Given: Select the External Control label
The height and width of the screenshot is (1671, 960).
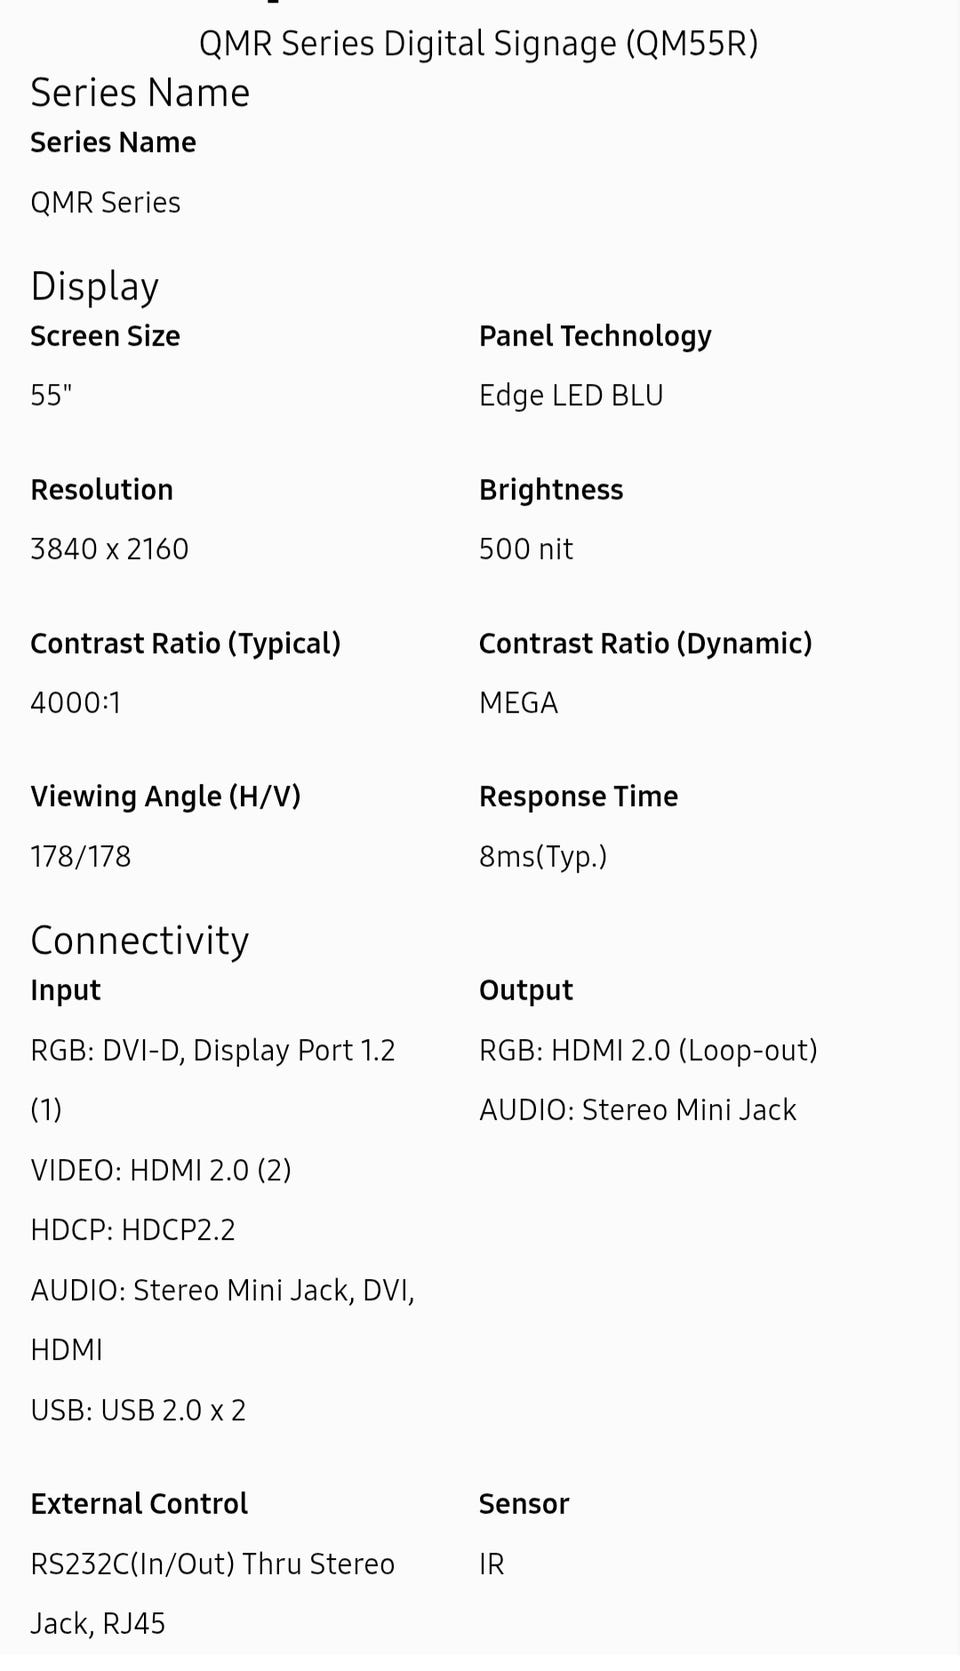Looking at the screenshot, I should 139,1504.
